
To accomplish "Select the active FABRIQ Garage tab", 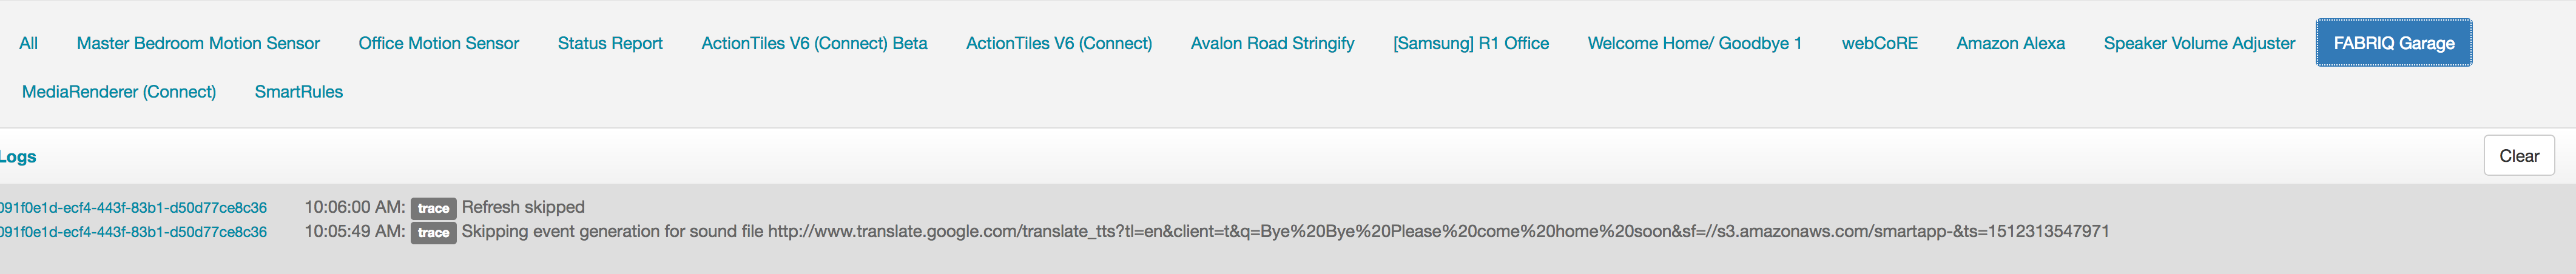I will [2394, 43].
